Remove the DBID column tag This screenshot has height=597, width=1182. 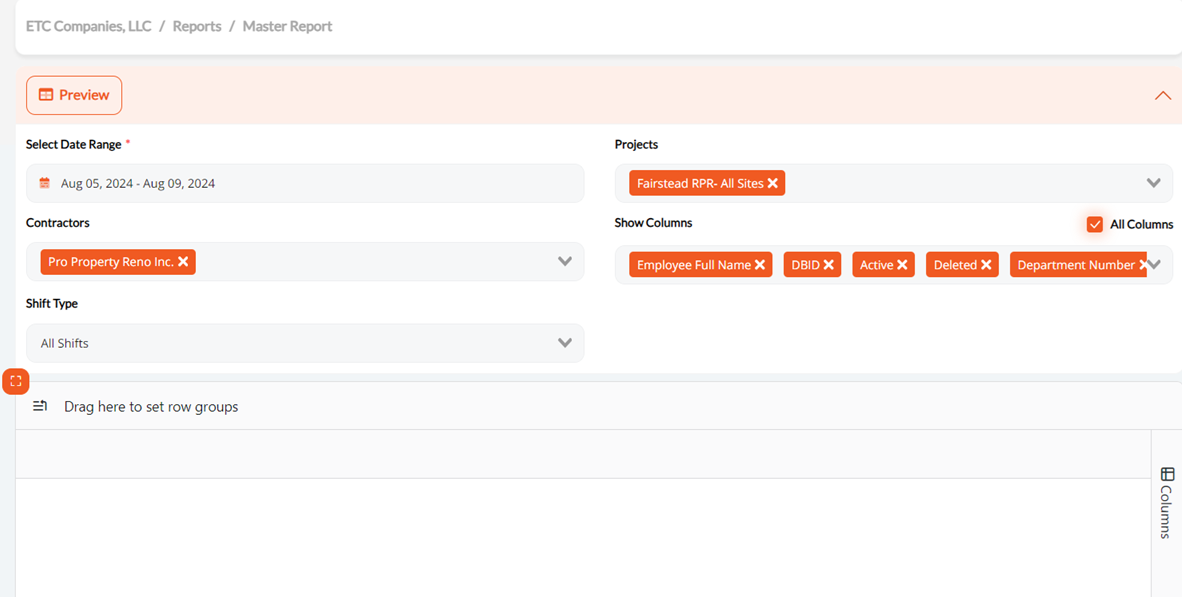(x=829, y=265)
